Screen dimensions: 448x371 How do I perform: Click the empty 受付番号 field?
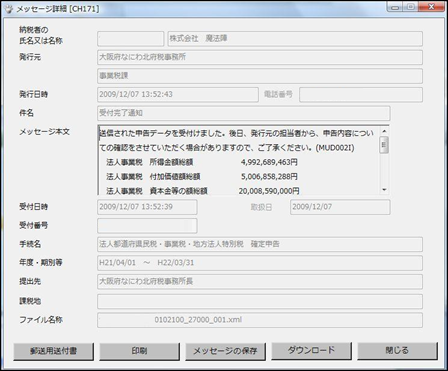coord(147,226)
